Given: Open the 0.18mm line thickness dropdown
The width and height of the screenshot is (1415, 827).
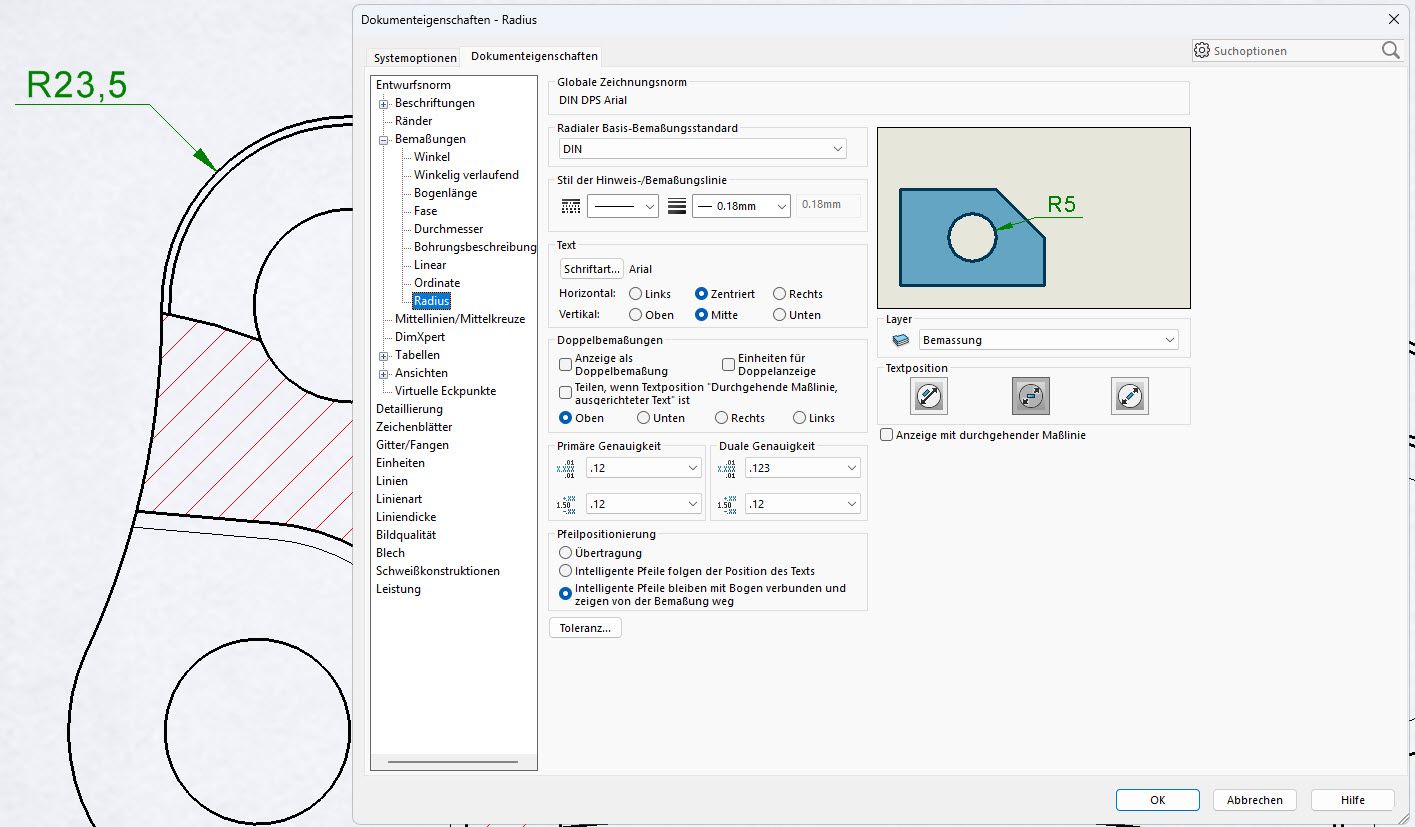Looking at the screenshot, I should (x=741, y=206).
